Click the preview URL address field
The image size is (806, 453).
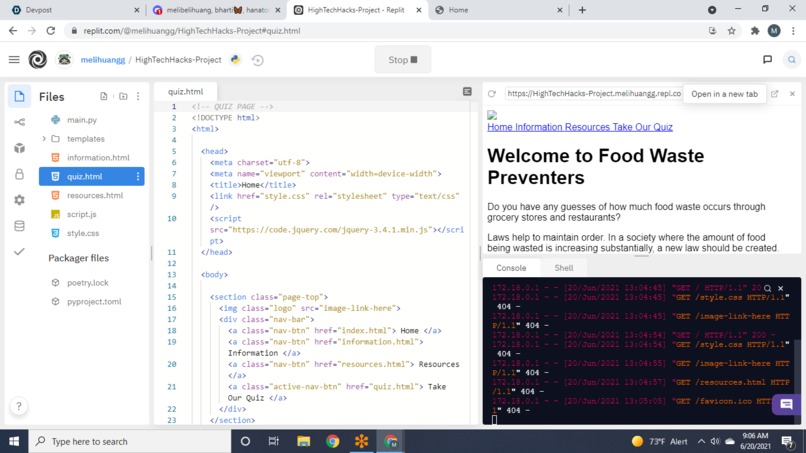click(594, 94)
